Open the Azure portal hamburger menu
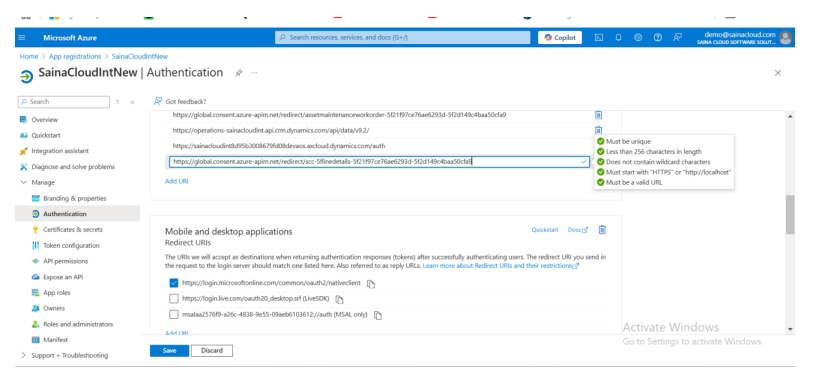828x385 pixels. 22,37
